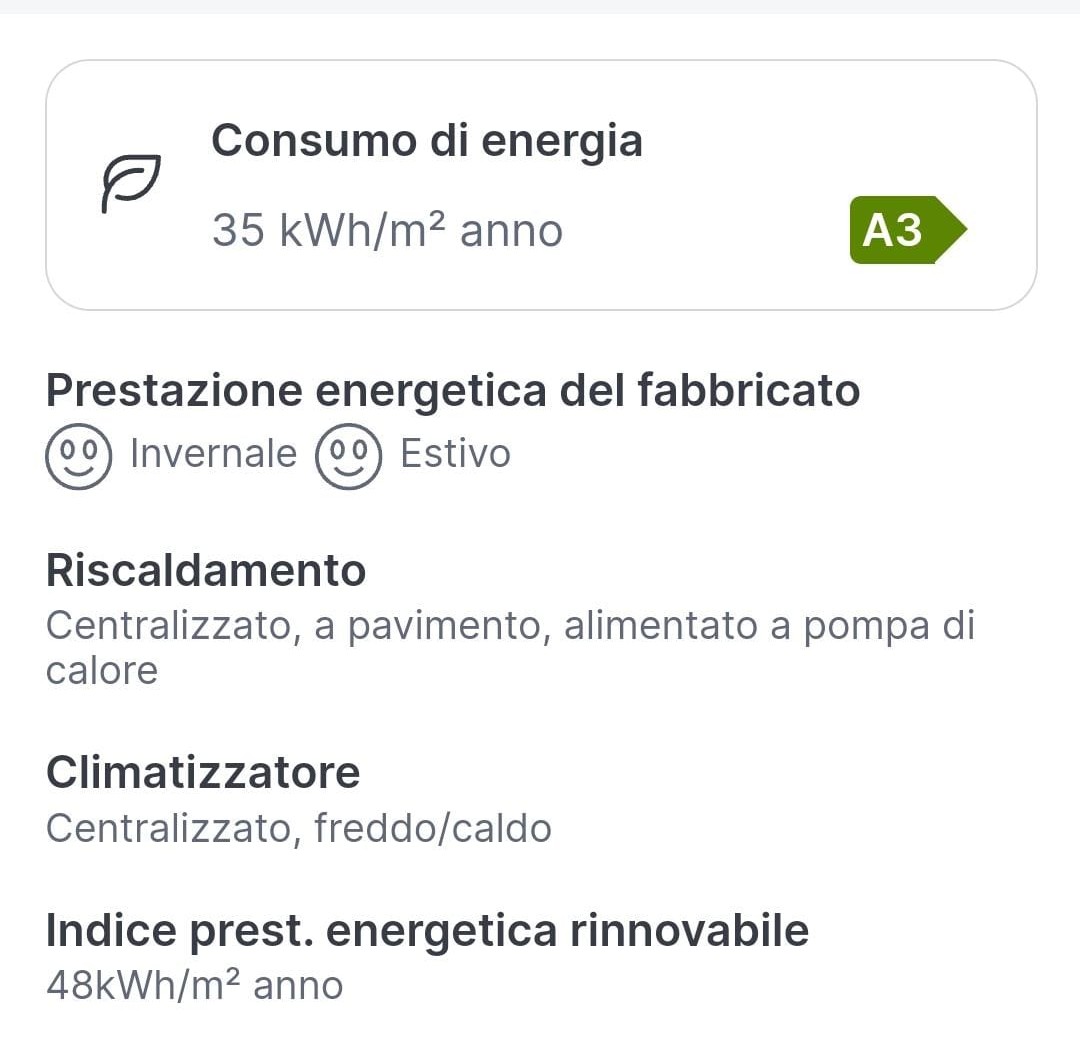Viewport: 1080px width, 1054px height.
Task: Click the A3 text inside the green badge
Action: 892,230
